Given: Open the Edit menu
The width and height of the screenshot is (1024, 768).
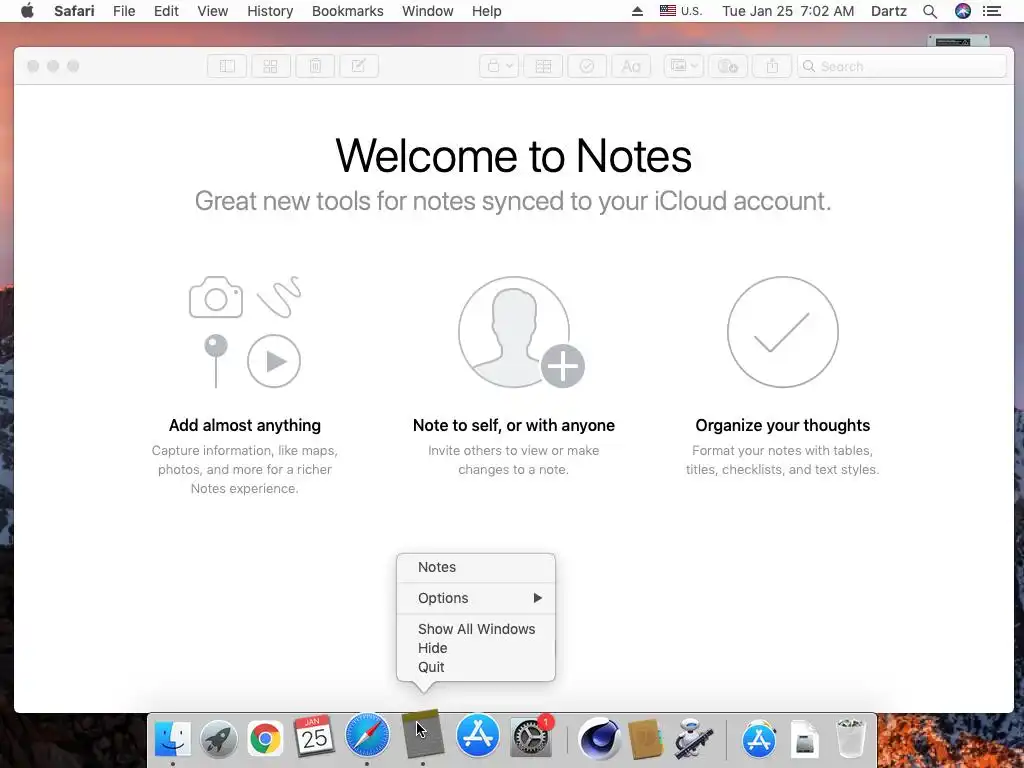Looking at the screenshot, I should pyautogui.click(x=166, y=11).
